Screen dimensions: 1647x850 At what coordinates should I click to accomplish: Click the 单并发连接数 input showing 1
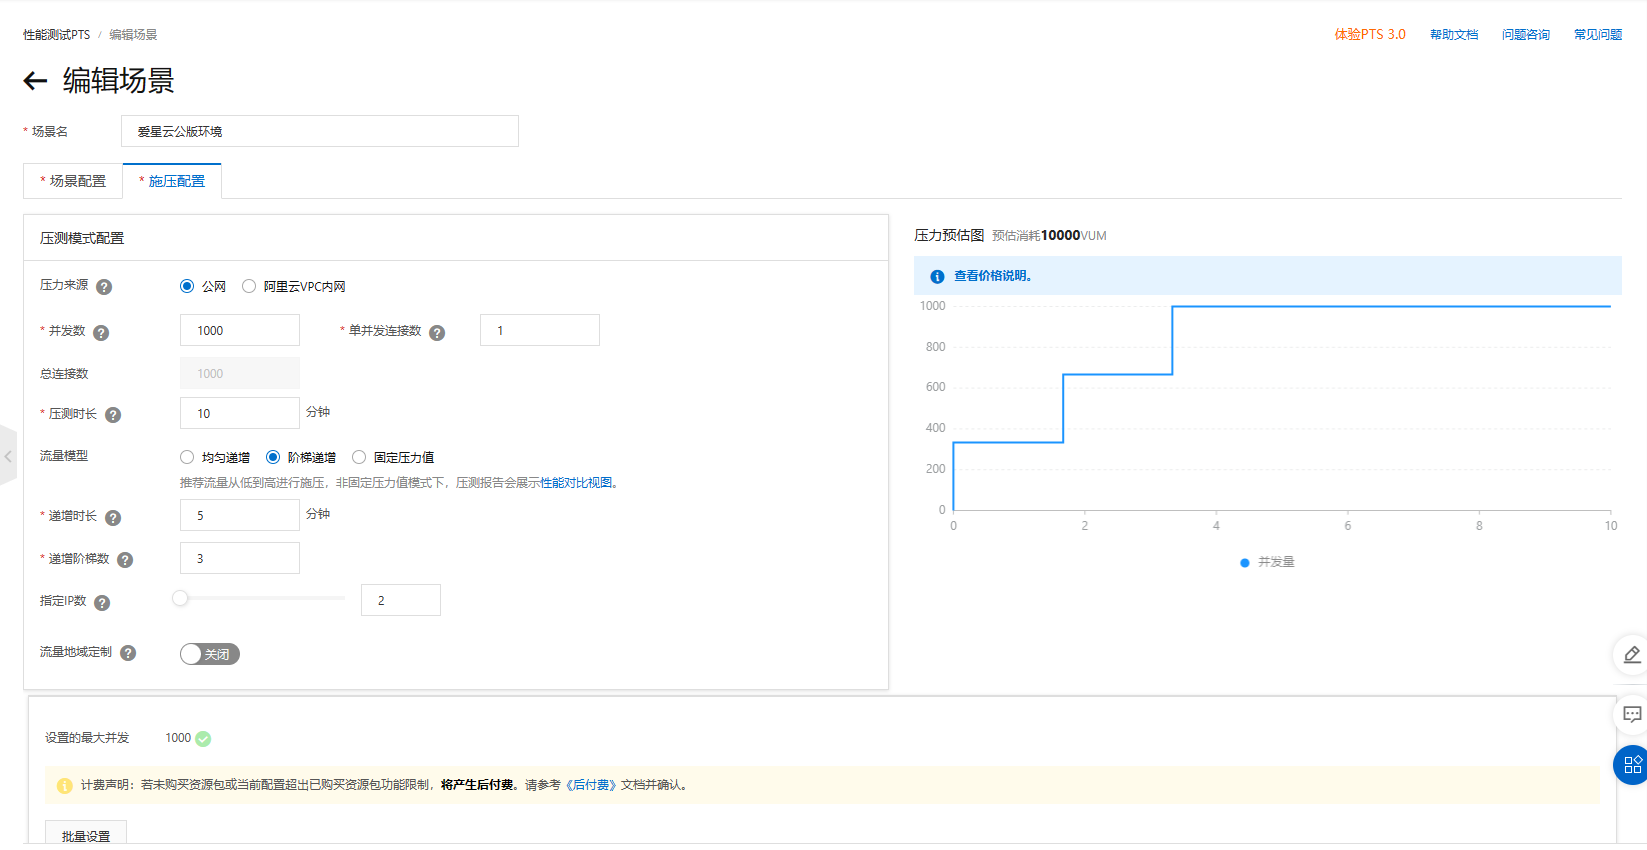[x=540, y=330]
